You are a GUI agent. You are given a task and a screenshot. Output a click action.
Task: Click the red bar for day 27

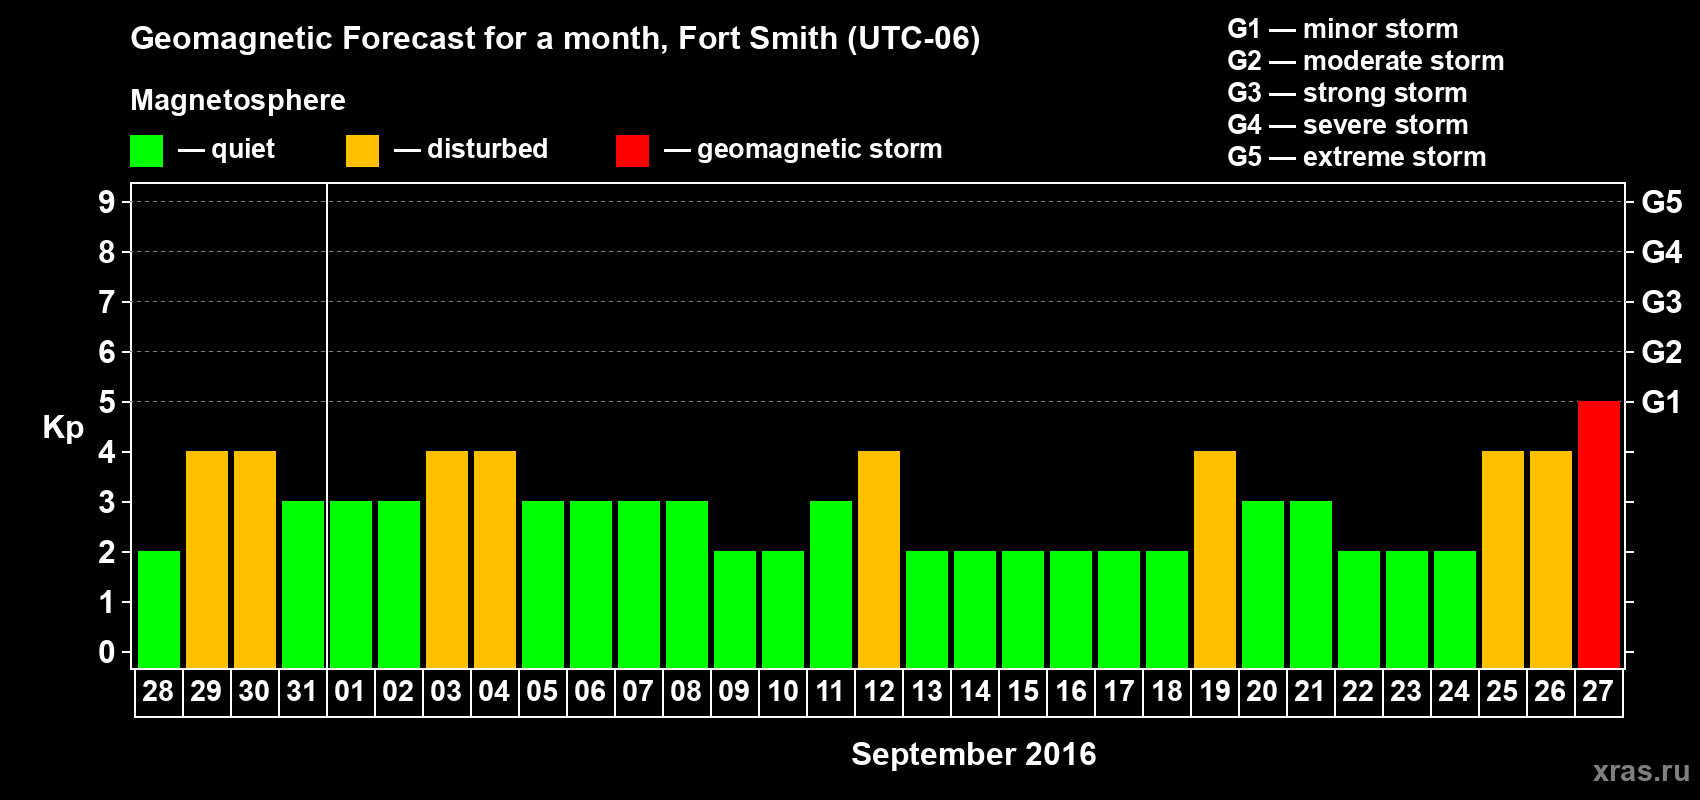(x=1598, y=534)
